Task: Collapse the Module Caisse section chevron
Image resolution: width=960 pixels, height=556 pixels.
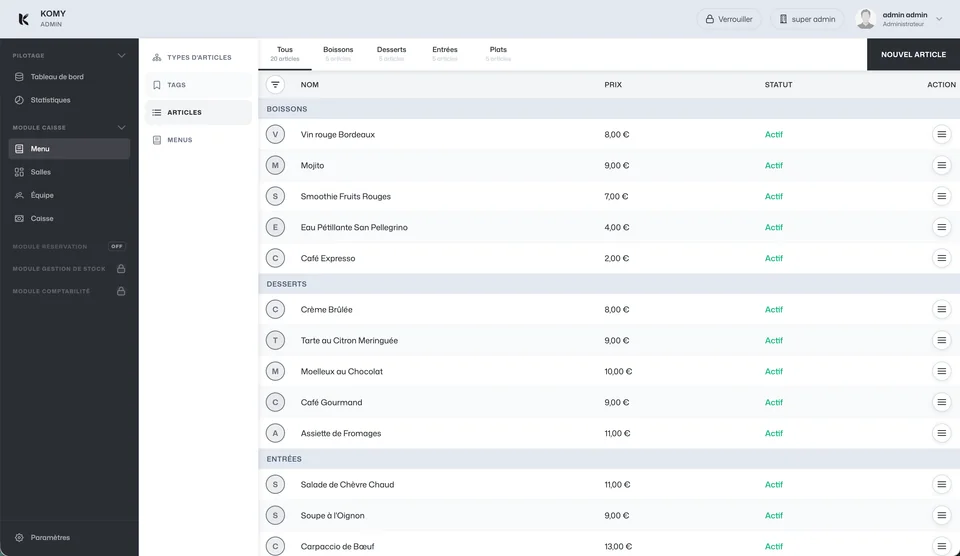Action: click(121, 127)
